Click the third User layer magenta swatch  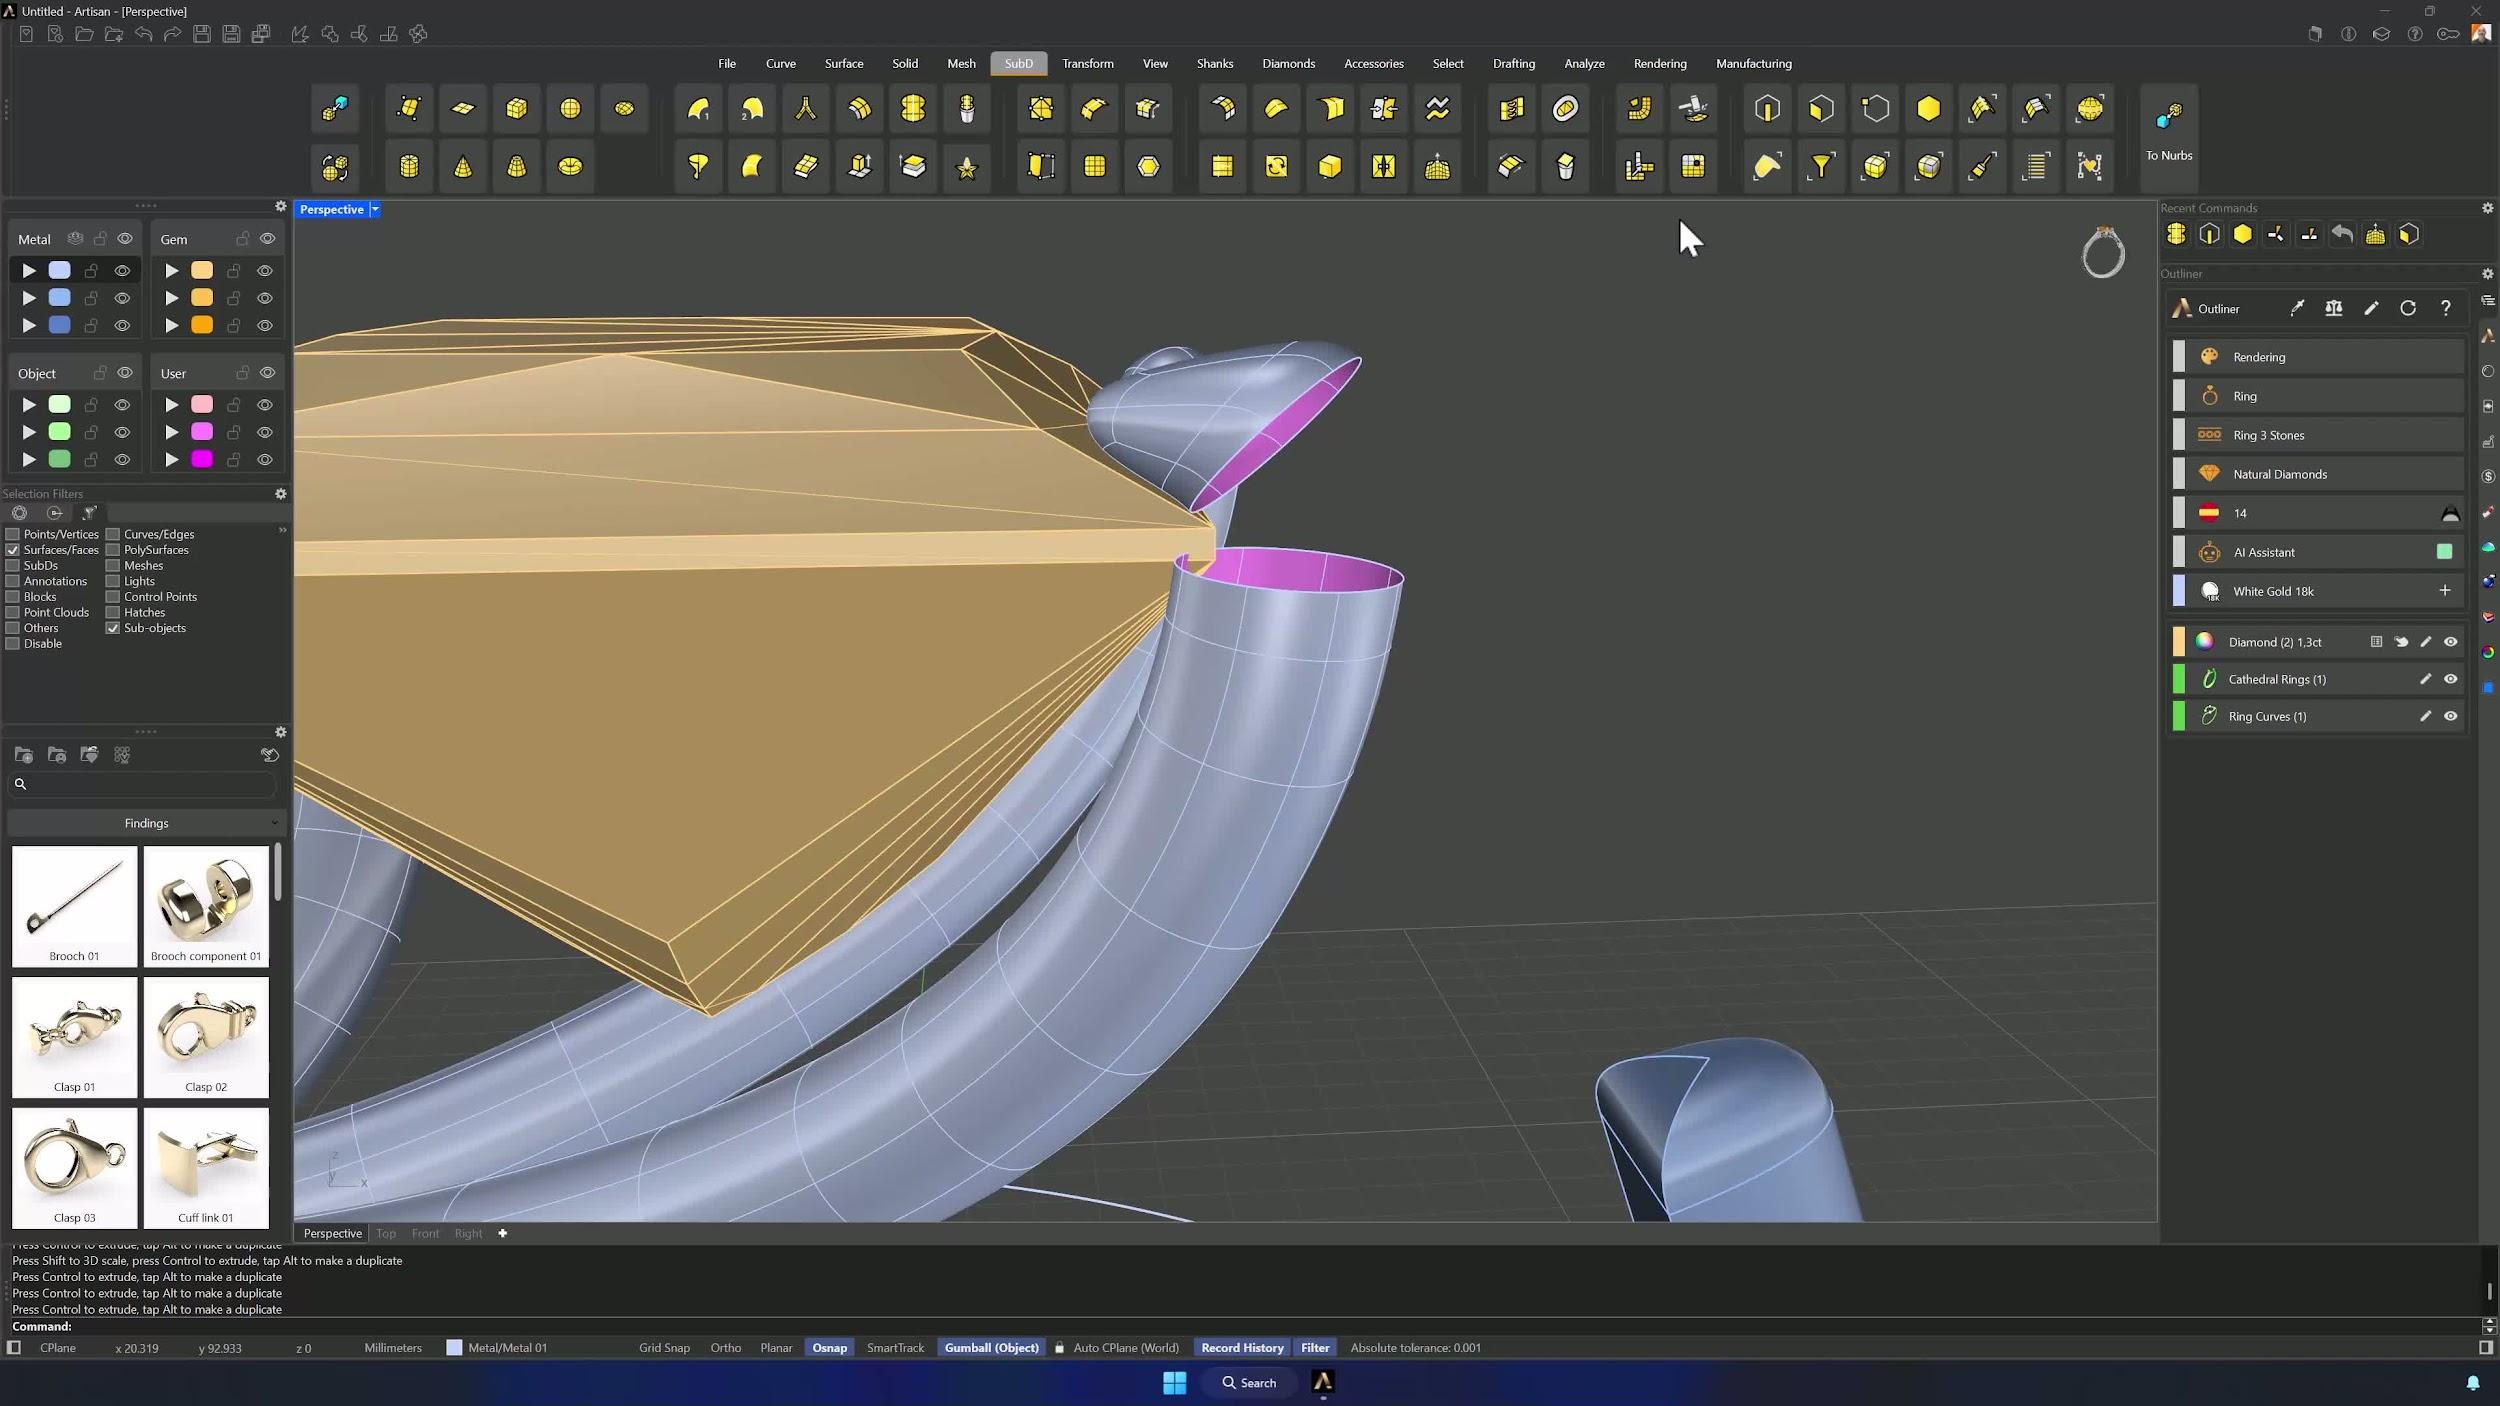tap(202, 459)
